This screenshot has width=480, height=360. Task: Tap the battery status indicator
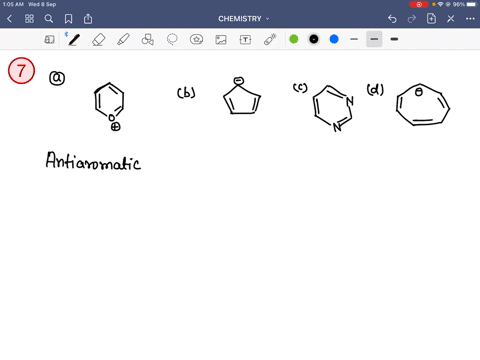[472, 4]
